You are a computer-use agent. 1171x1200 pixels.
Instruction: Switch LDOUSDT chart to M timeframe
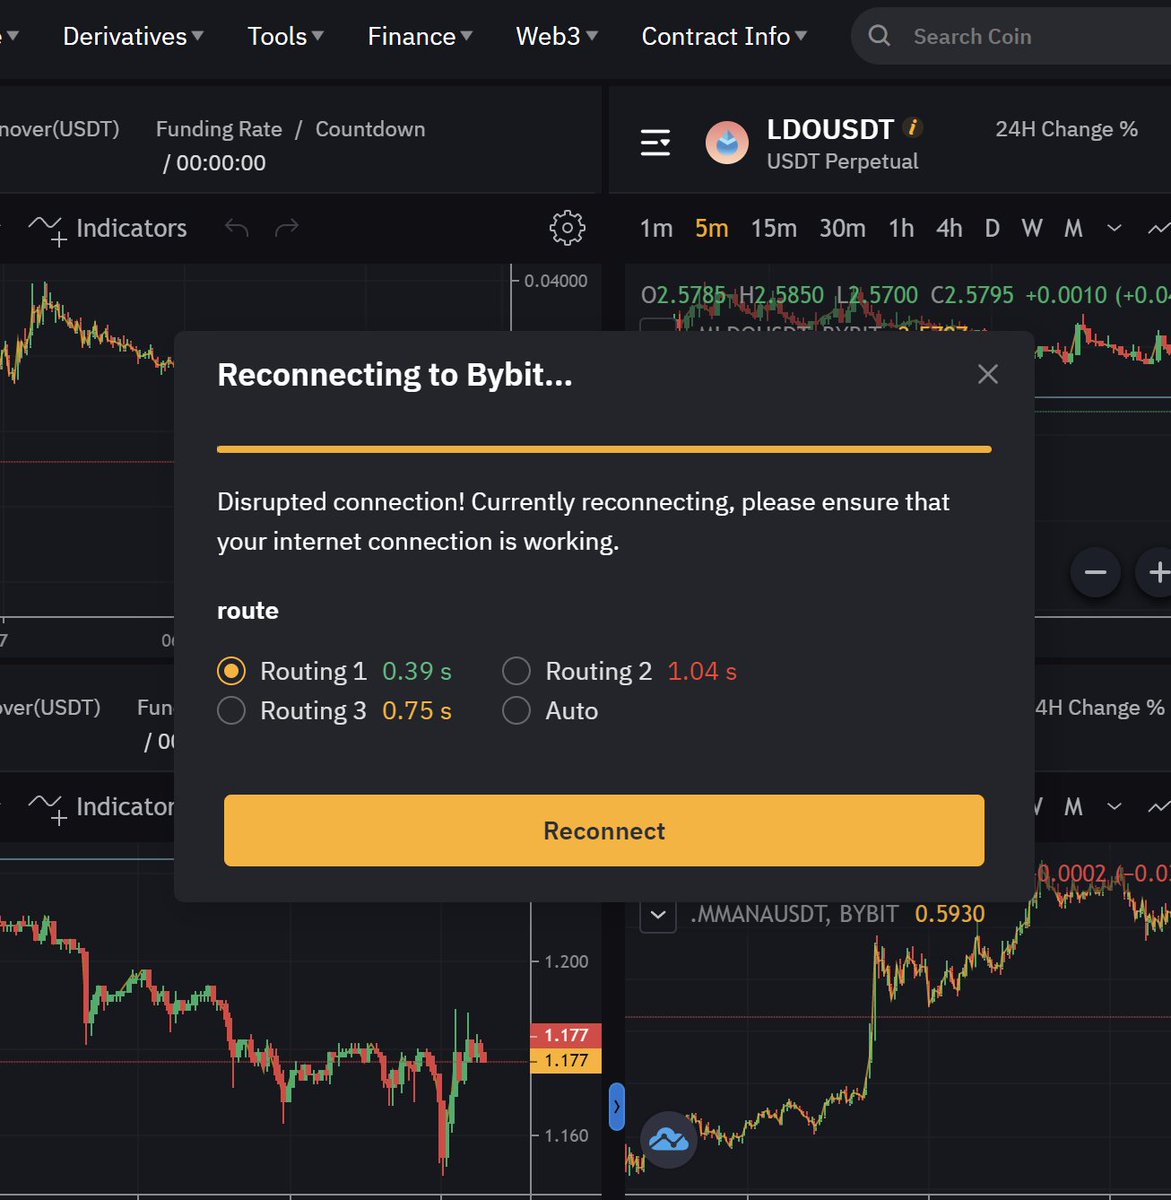pos(1073,228)
